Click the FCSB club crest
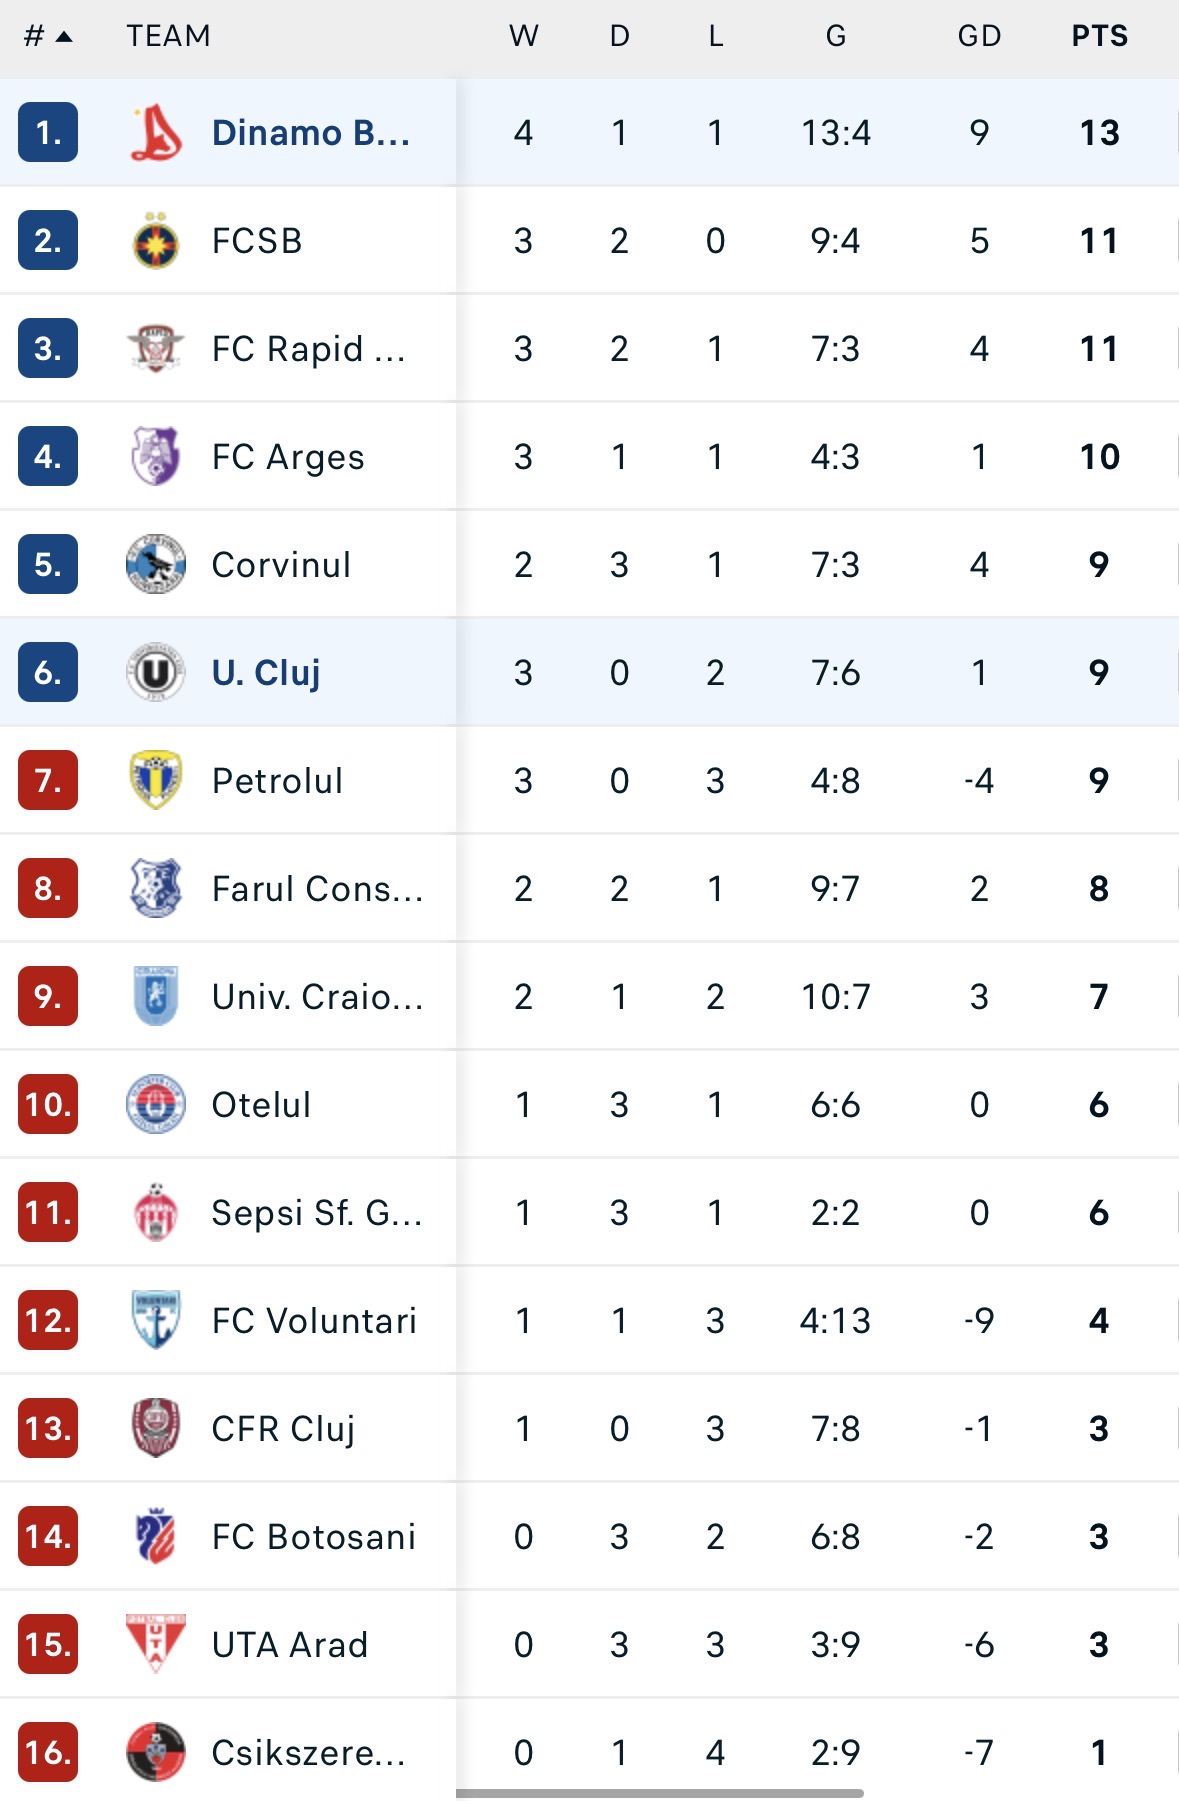Screen dimensions: 1179x1801 click(156, 241)
